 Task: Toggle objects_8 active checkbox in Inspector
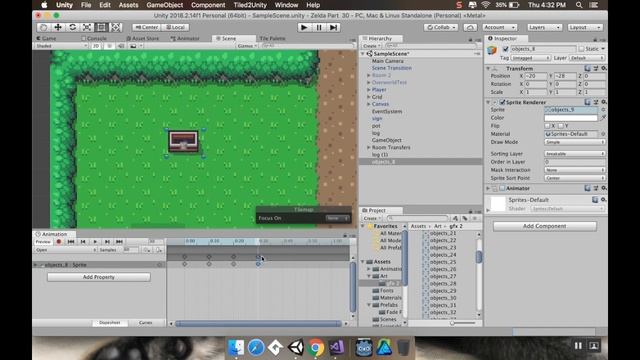[505, 49]
